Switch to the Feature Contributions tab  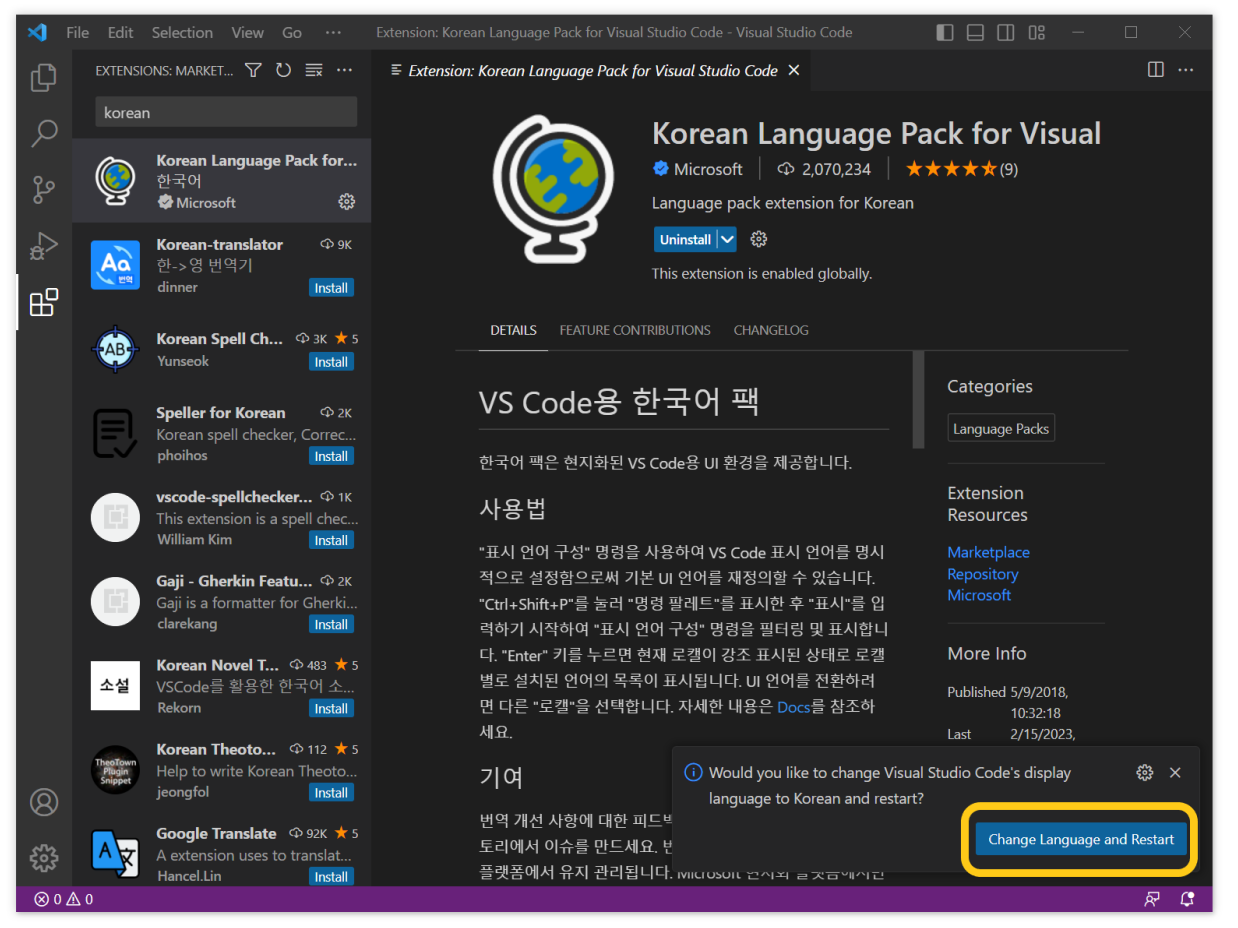pos(635,330)
